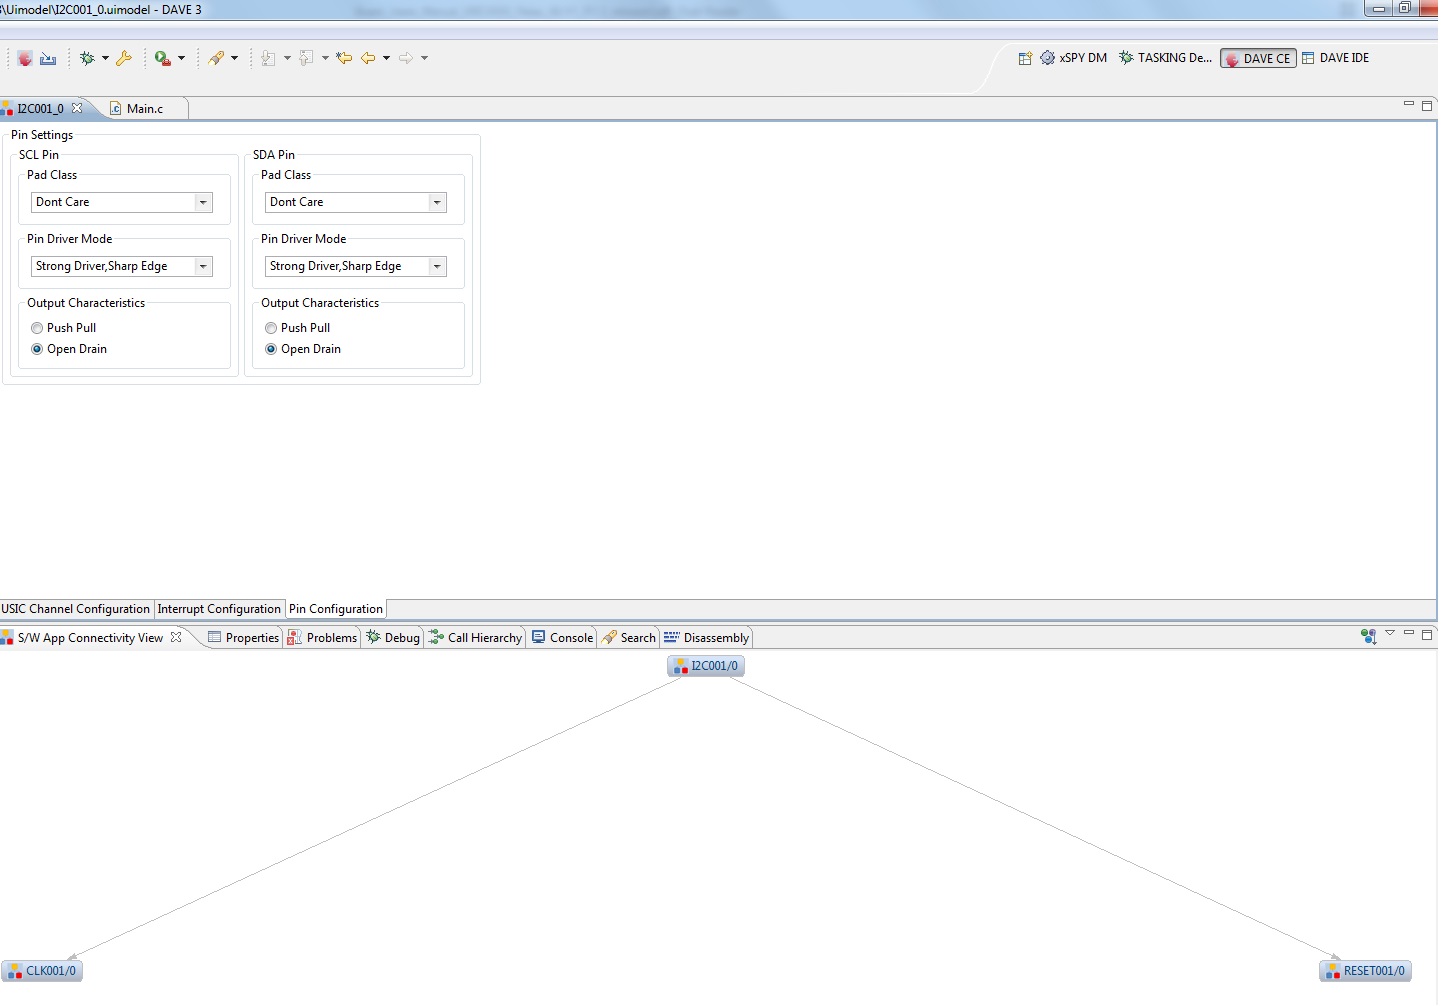Start debugging with the green bug icon

(x=87, y=58)
